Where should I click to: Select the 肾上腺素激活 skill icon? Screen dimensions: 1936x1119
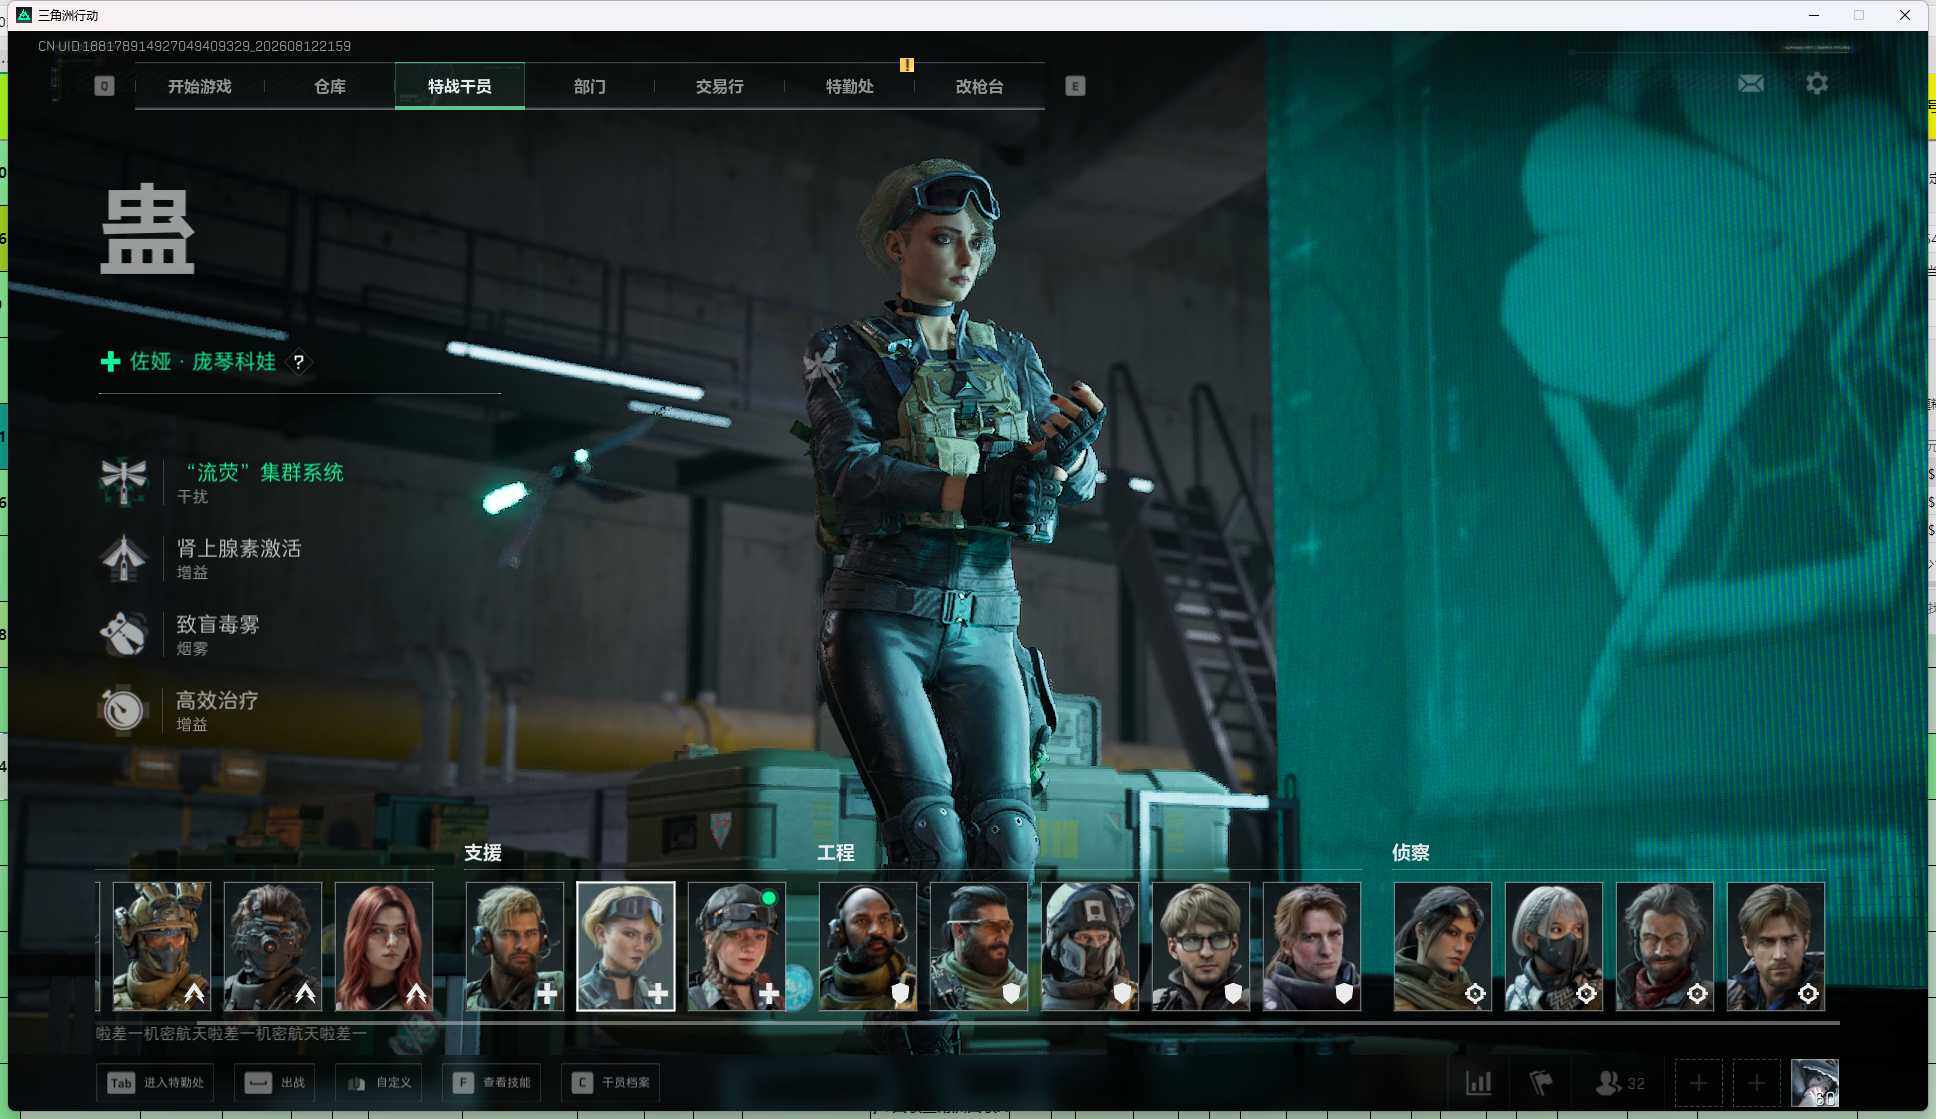click(124, 558)
